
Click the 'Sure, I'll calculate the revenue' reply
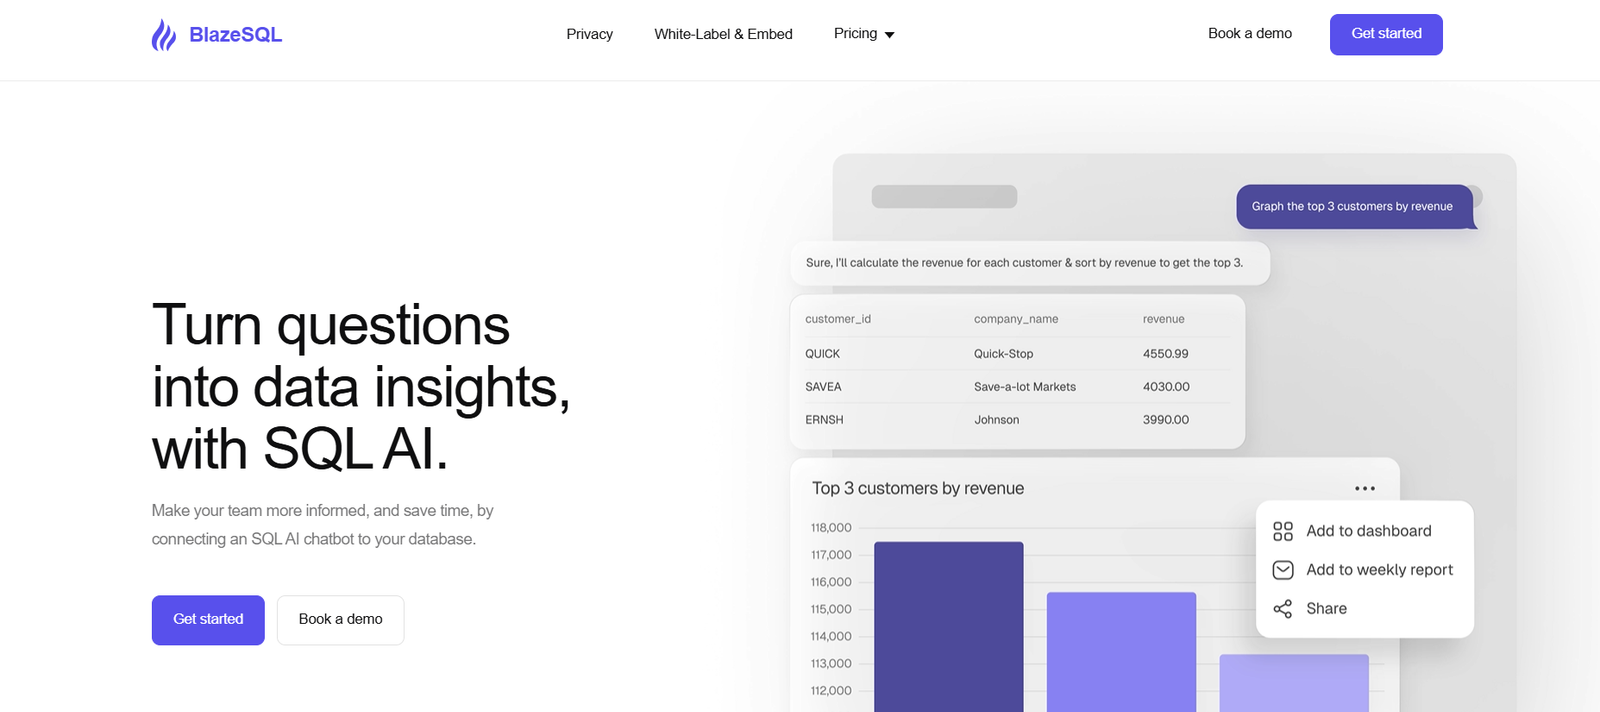1030,263
